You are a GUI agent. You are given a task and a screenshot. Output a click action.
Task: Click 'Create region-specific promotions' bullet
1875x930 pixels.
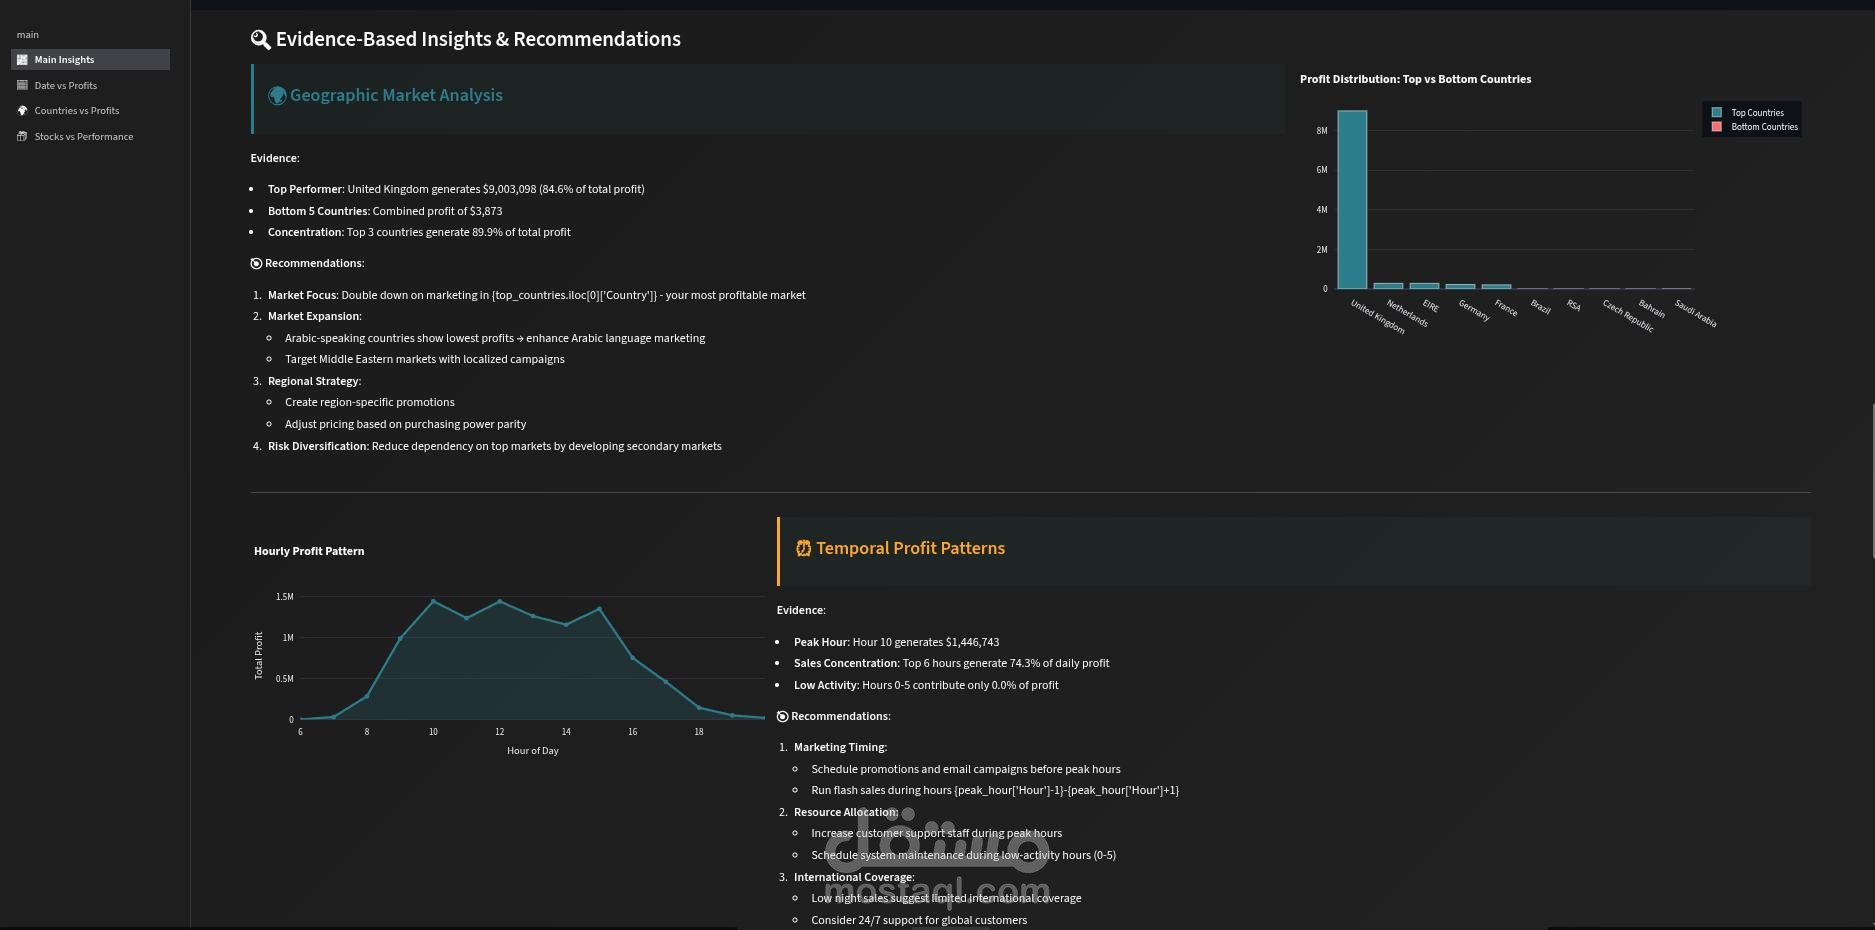pos(370,402)
